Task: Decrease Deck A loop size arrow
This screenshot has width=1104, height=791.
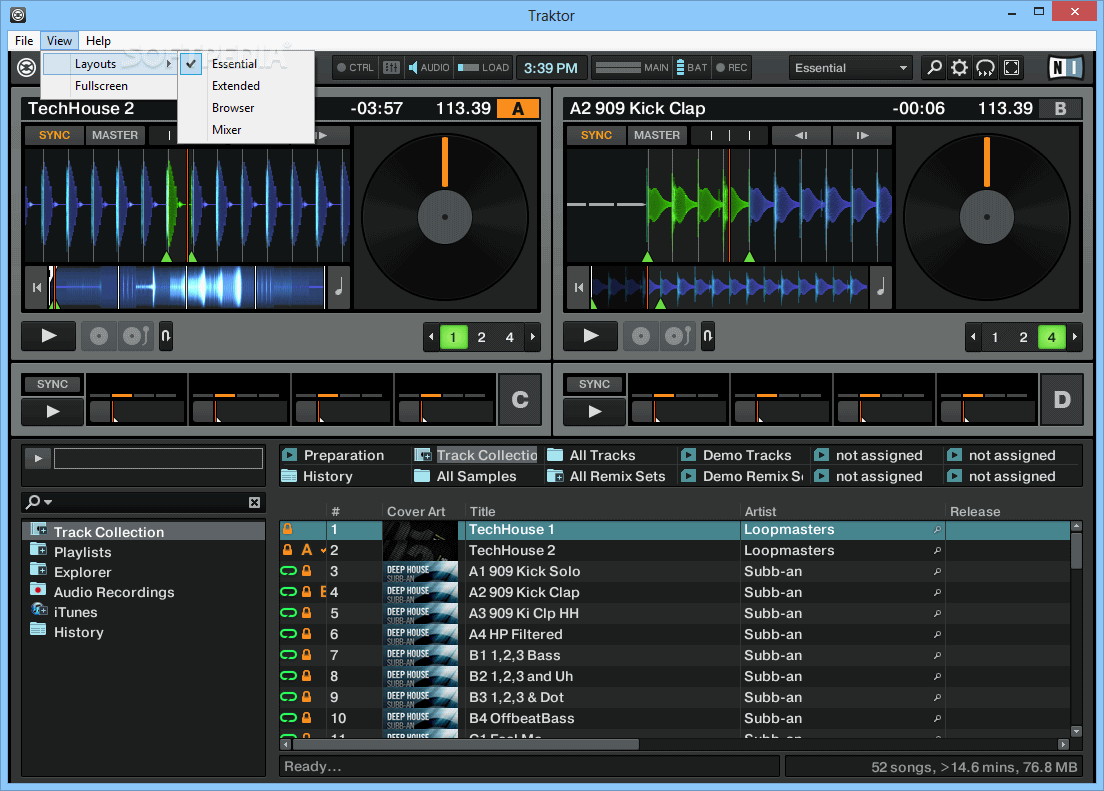Action: point(431,337)
